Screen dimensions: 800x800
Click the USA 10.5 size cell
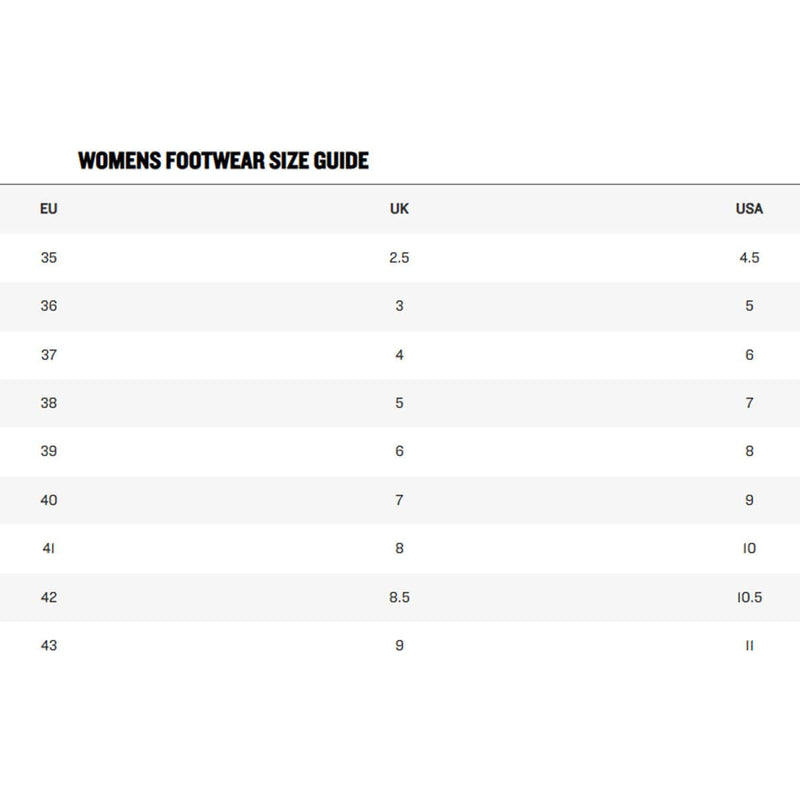click(749, 597)
